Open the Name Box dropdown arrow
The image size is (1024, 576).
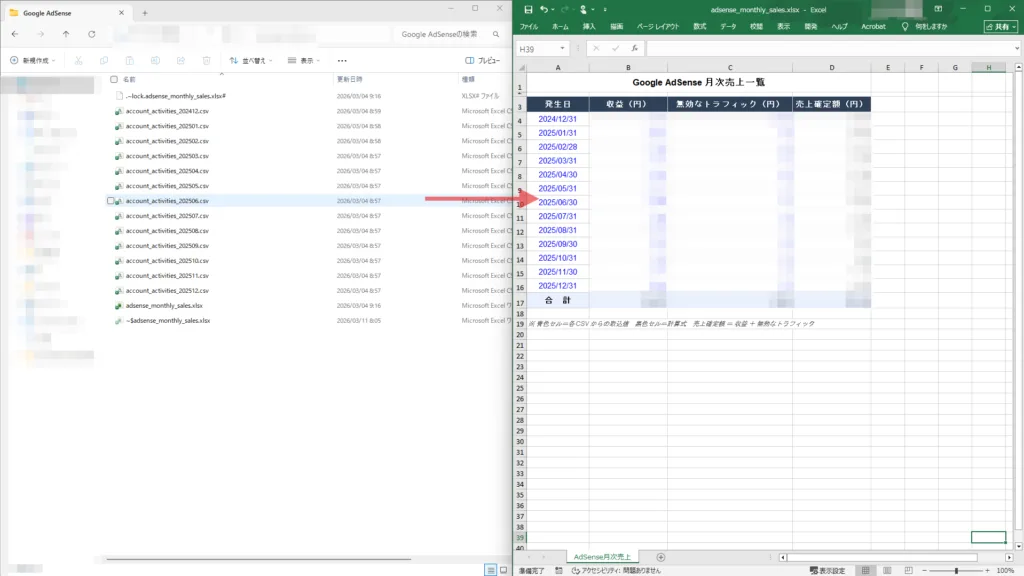pos(563,48)
